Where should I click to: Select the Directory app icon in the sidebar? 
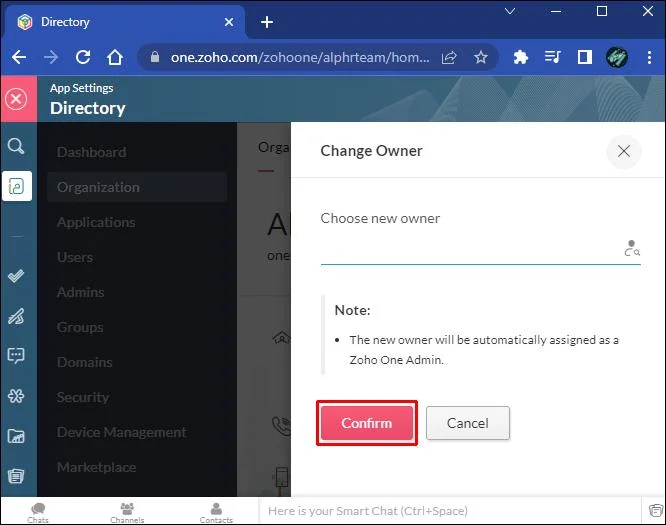pyautogui.click(x=17, y=186)
